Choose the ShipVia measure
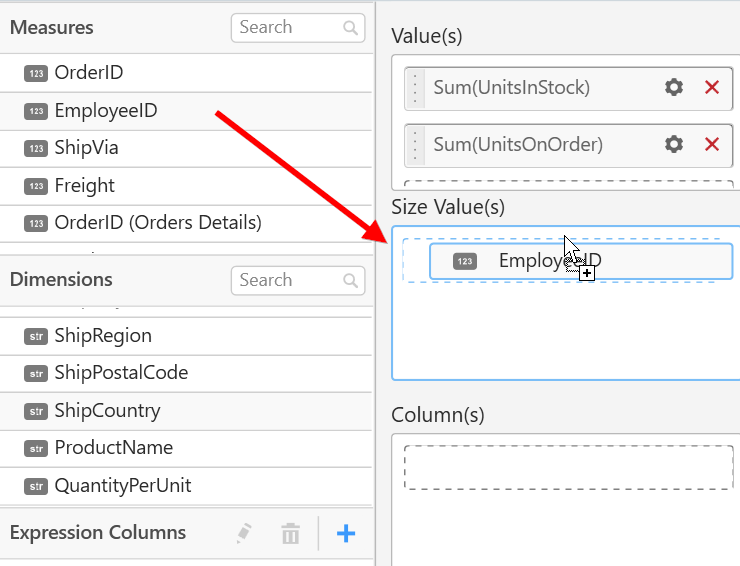 (86, 148)
